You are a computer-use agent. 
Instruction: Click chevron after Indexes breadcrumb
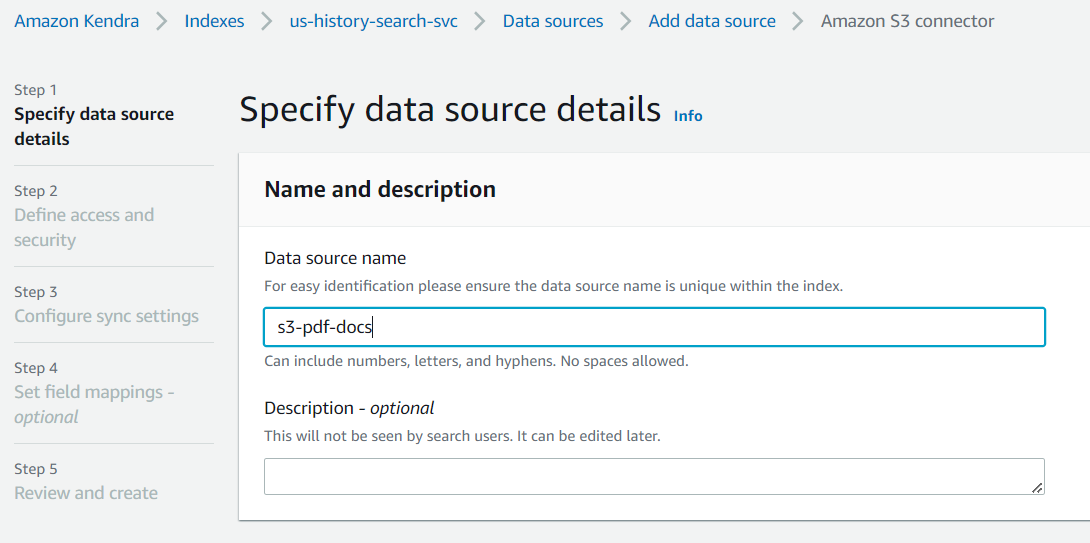[267, 22]
